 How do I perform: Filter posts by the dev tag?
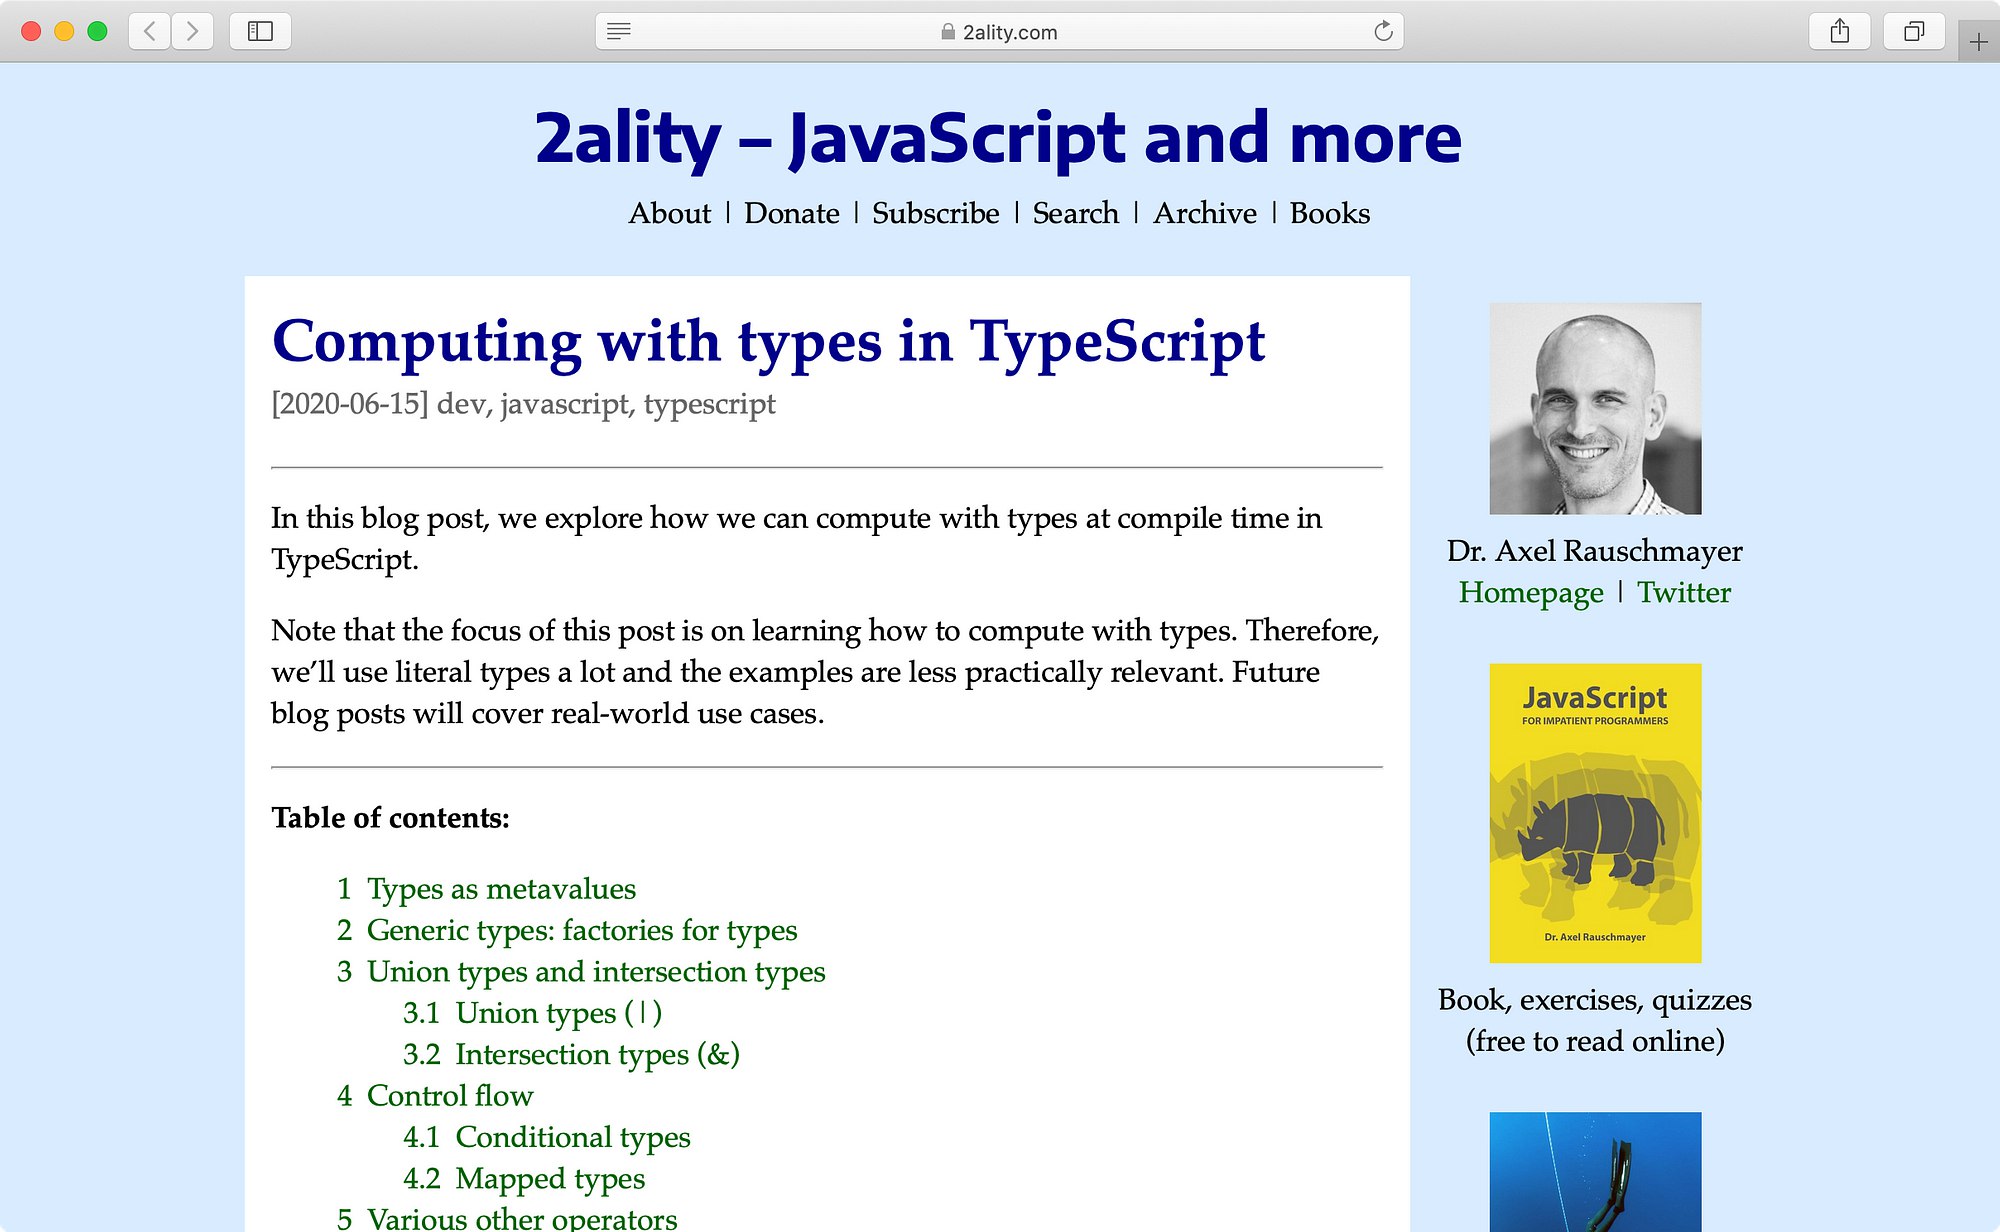[x=461, y=404]
